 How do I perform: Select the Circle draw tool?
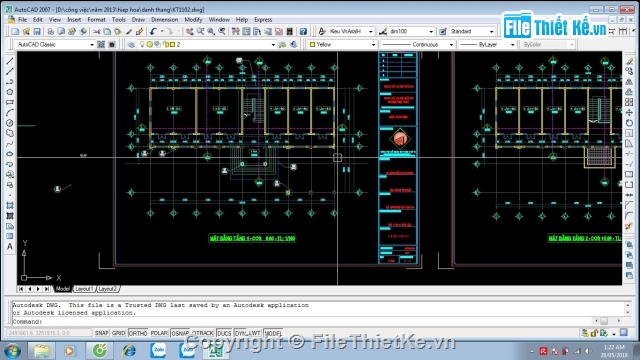[x=10, y=123]
